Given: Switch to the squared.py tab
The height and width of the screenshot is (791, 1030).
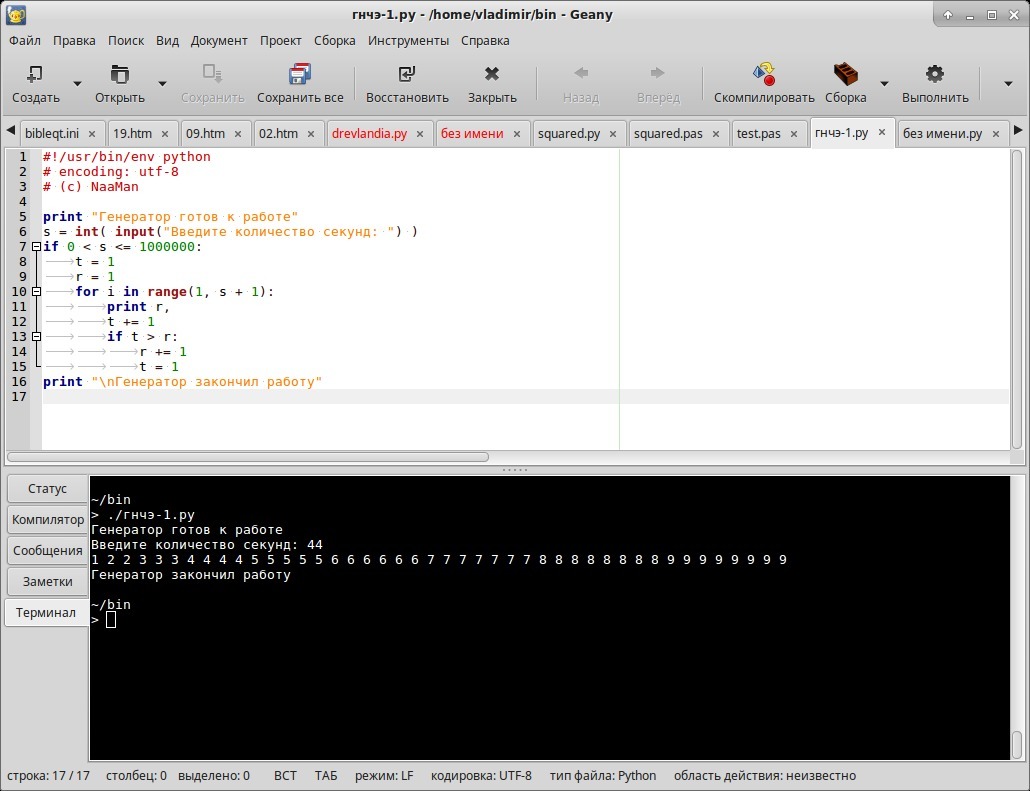Looking at the screenshot, I should 569,133.
